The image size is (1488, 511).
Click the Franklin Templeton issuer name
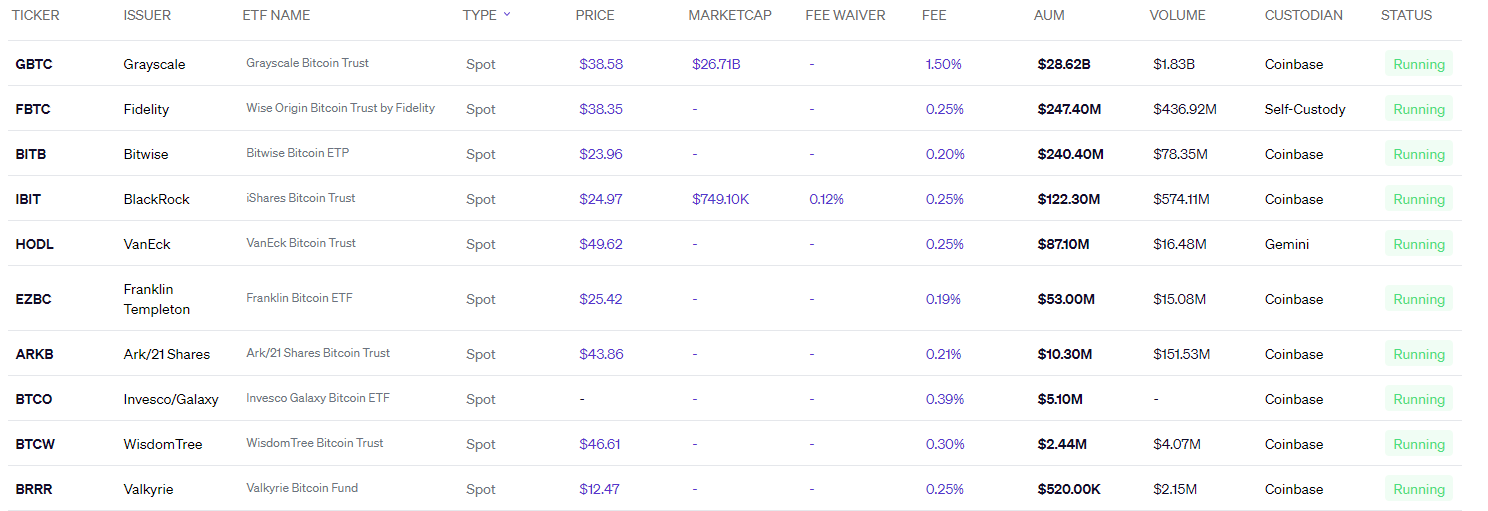(x=156, y=299)
